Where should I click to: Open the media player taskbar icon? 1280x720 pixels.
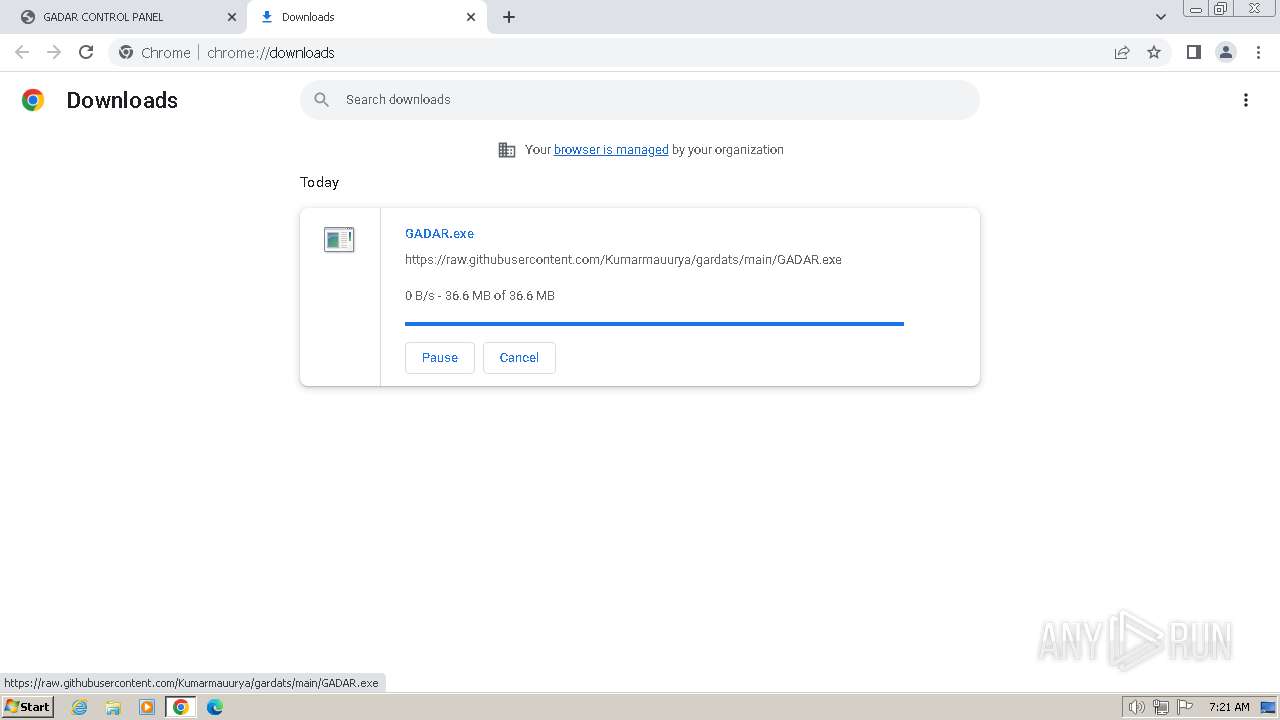(147, 707)
